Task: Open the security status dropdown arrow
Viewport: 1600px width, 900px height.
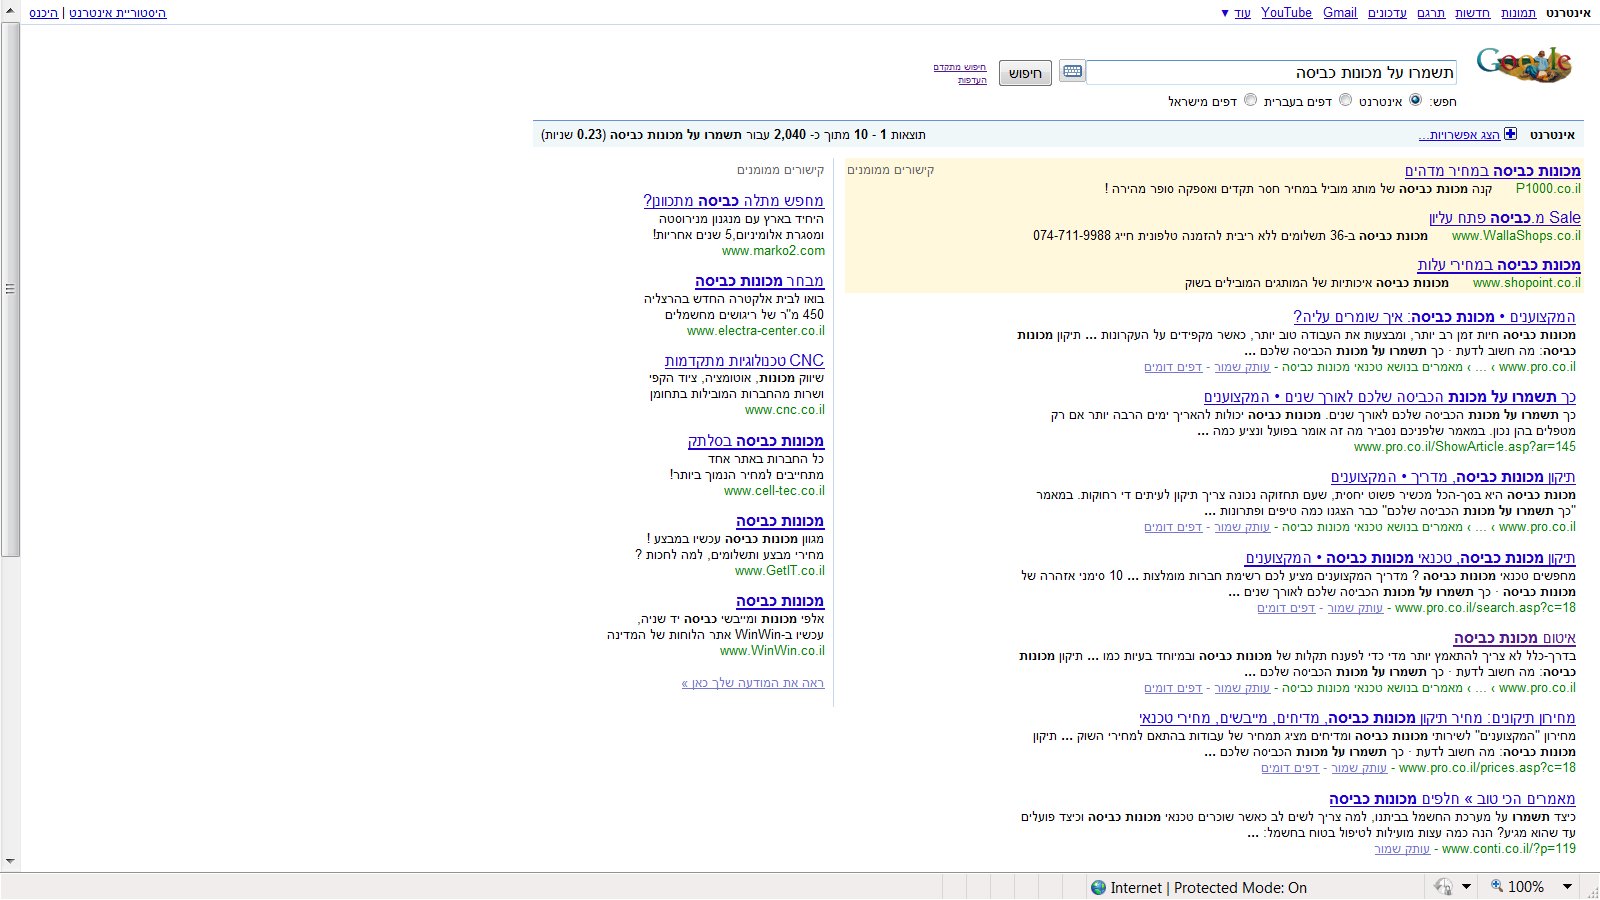Action: pos(1467,887)
